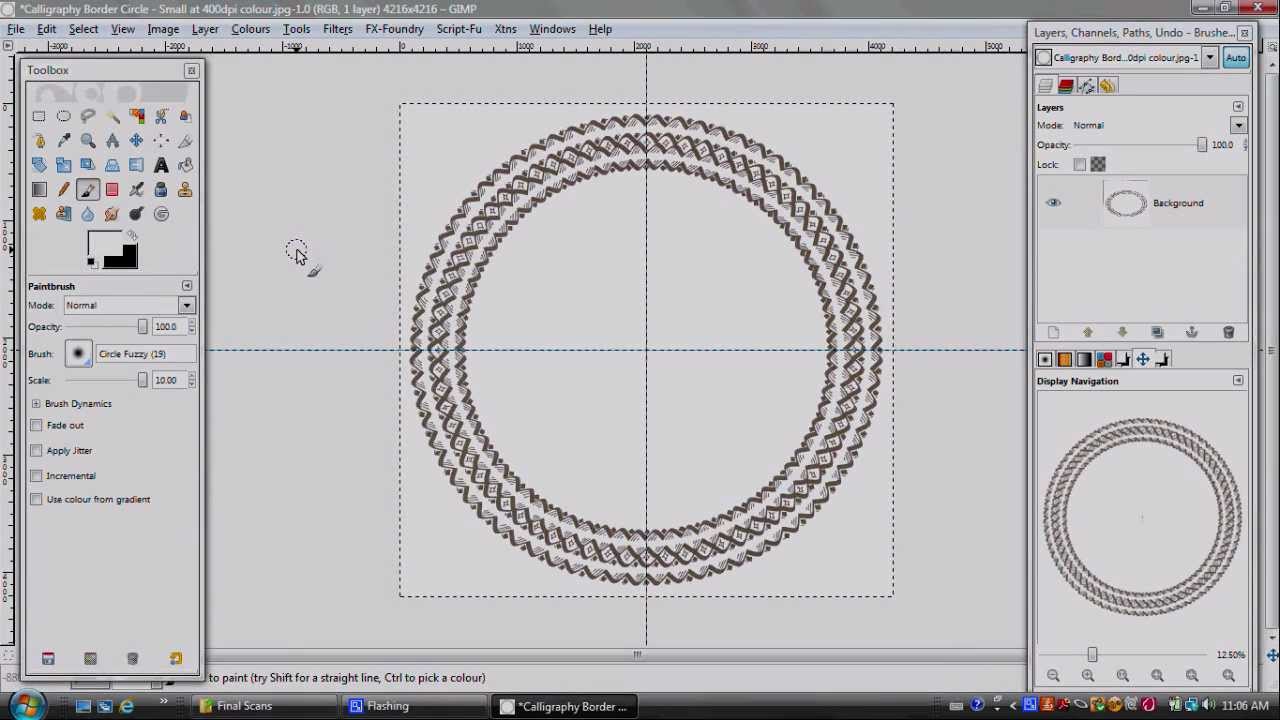Toggle the Auto button in dock
This screenshot has width=1280, height=720.
(x=1236, y=58)
